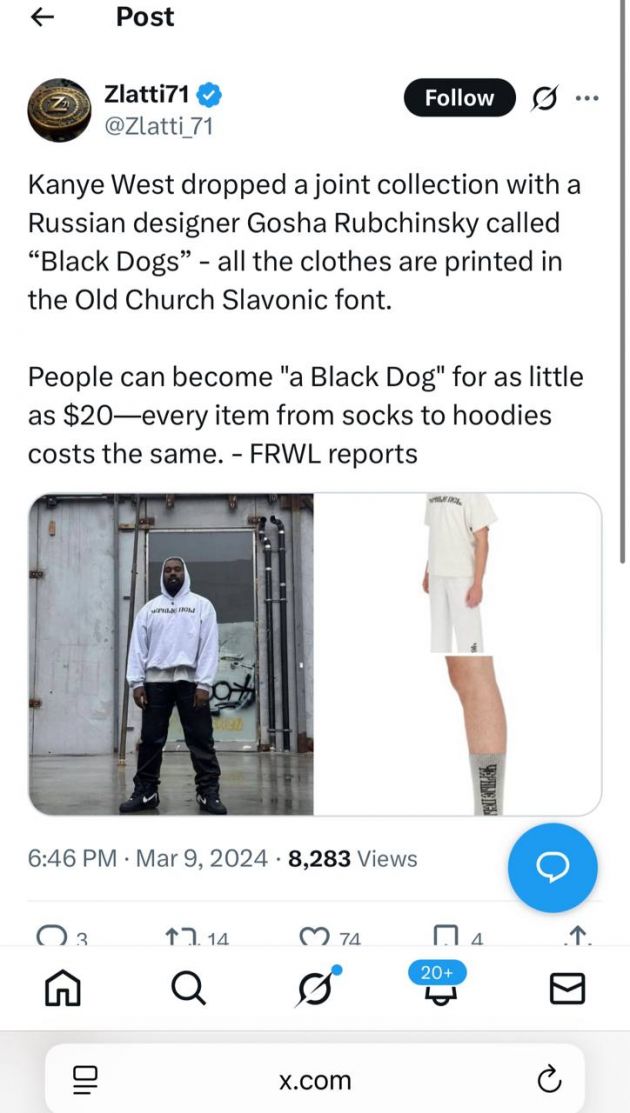Tap the blue floating reply bubble button
This screenshot has width=630, height=1113.
553,867
